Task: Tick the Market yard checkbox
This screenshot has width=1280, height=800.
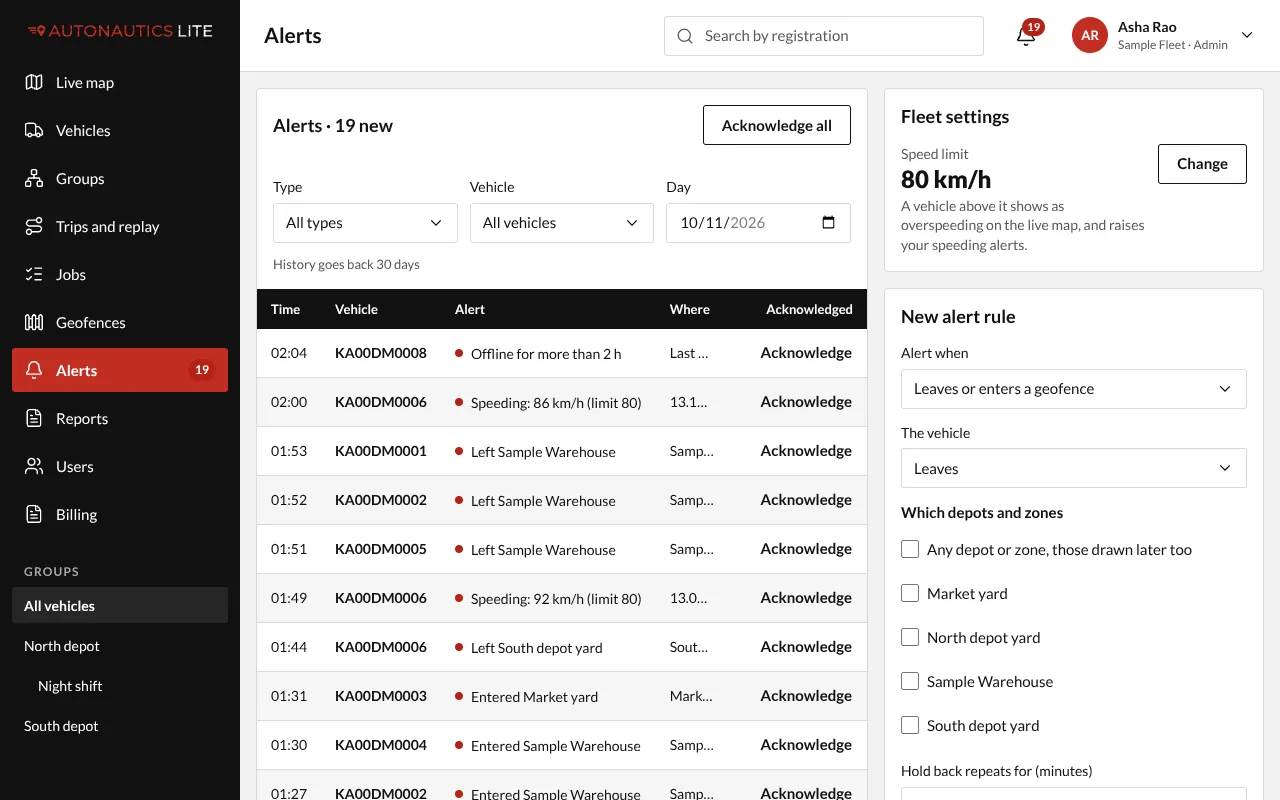Action: coord(910,593)
